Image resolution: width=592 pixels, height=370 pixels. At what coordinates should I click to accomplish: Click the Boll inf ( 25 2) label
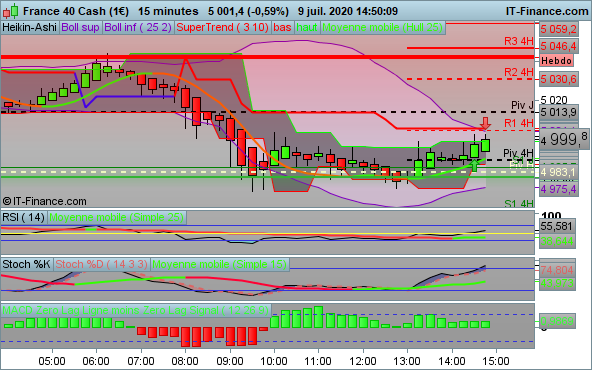click(x=138, y=28)
